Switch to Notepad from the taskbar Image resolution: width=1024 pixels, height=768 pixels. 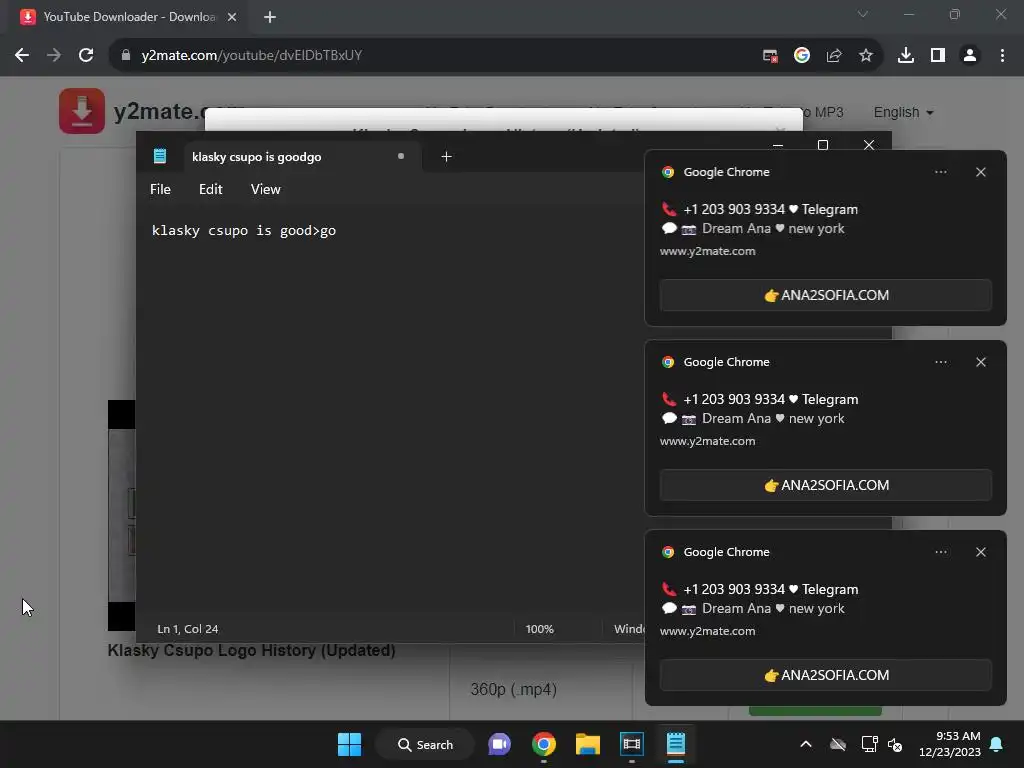coord(675,744)
